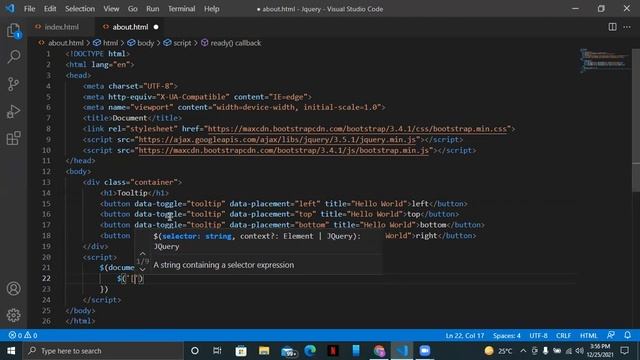Click Ln 22, Col 17 in status bar
The width and height of the screenshot is (640, 360).
464,335
